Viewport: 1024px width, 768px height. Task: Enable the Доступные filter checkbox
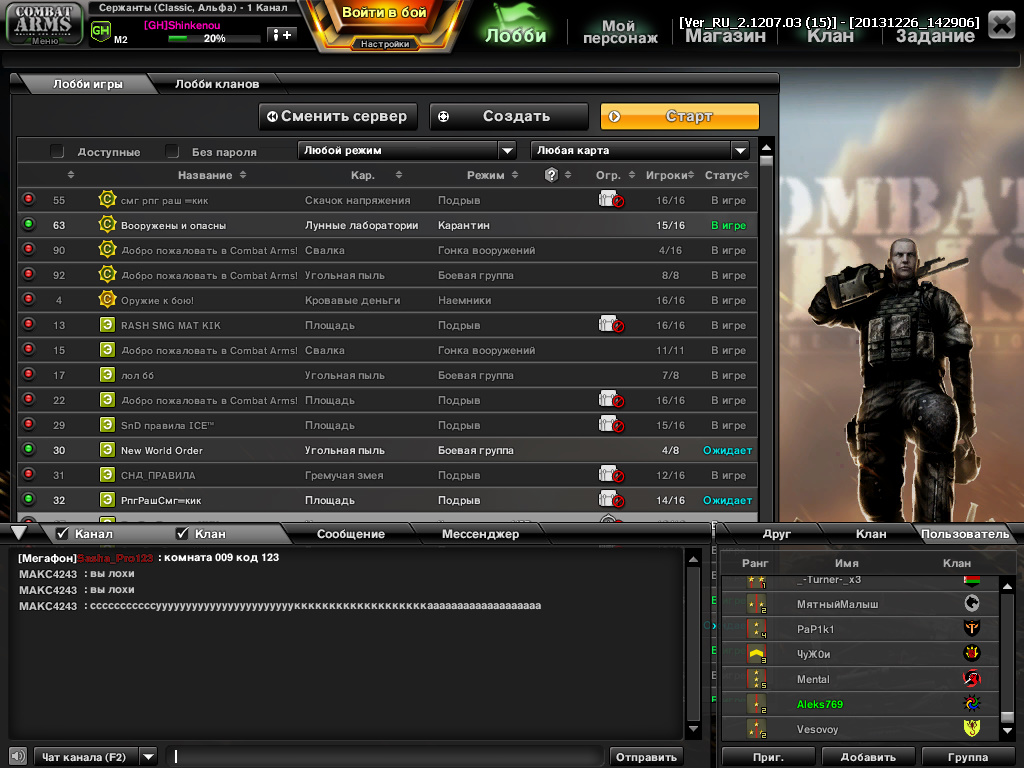[57, 152]
